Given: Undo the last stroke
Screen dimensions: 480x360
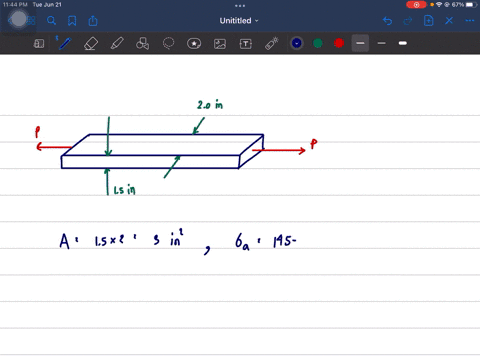Looking at the screenshot, I should coord(387,21).
